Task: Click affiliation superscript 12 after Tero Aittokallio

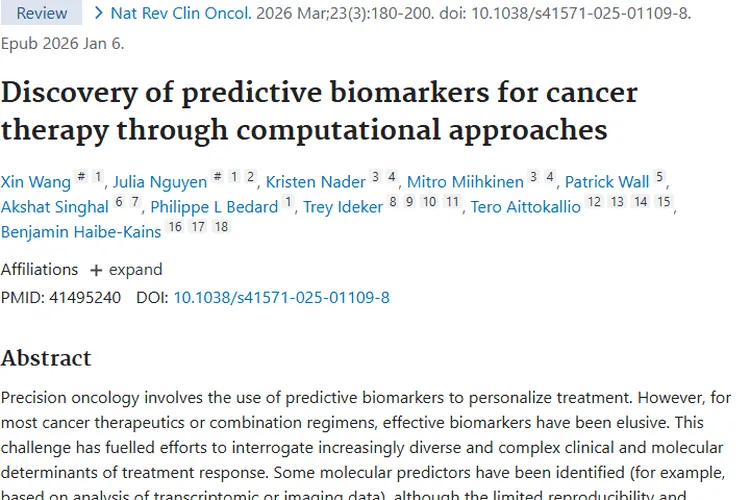Action: pyautogui.click(x=594, y=203)
